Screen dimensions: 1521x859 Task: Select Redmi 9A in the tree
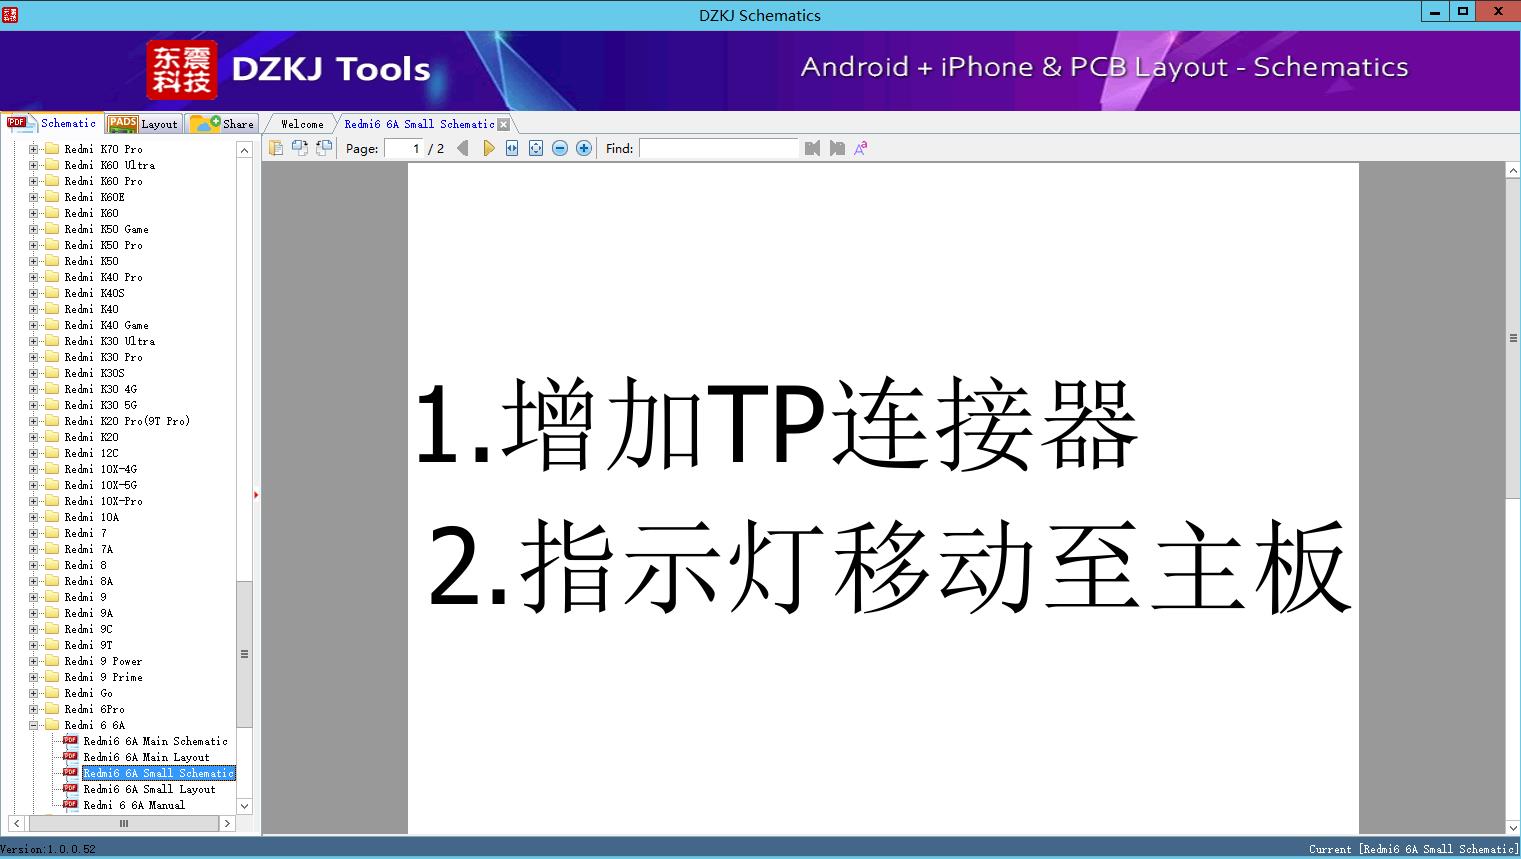click(x=89, y=613)
